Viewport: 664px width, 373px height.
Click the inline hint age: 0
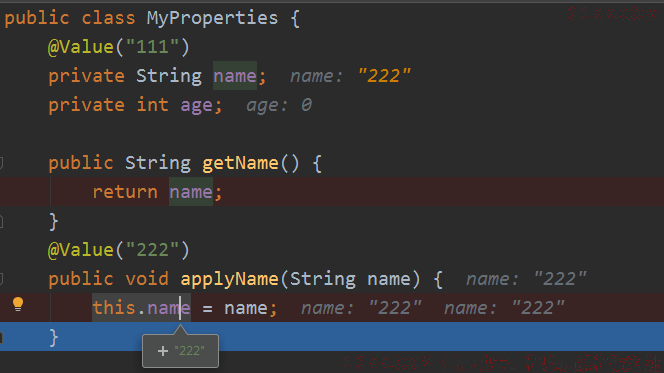click(279, 105)
